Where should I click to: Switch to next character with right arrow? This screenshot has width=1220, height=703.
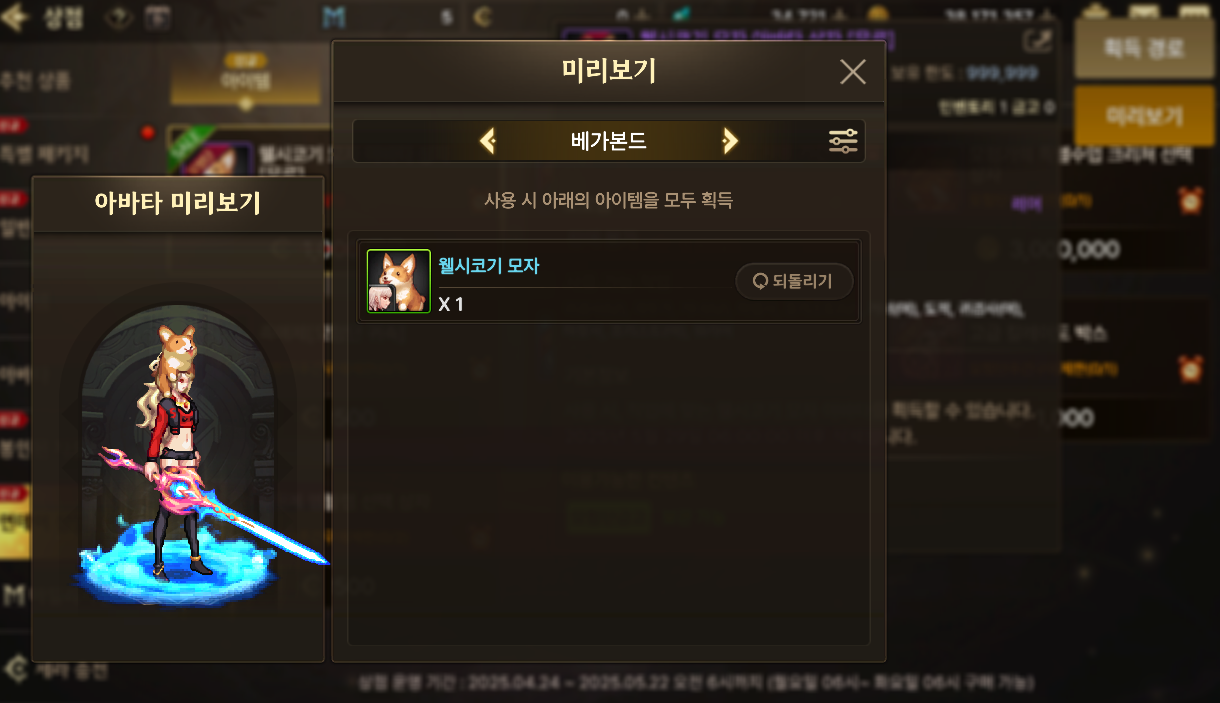pos(730,141)
